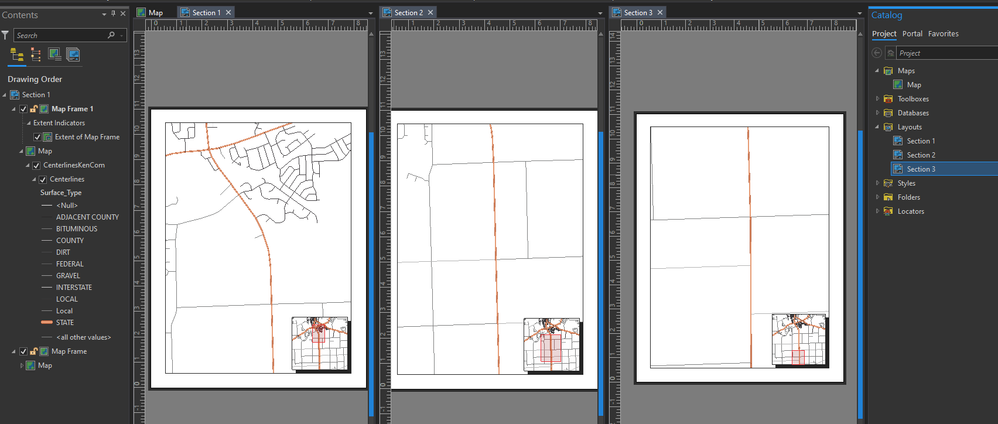Collapse the Extent Indicators group
This screenshot has height=424, width=998.
27,123
